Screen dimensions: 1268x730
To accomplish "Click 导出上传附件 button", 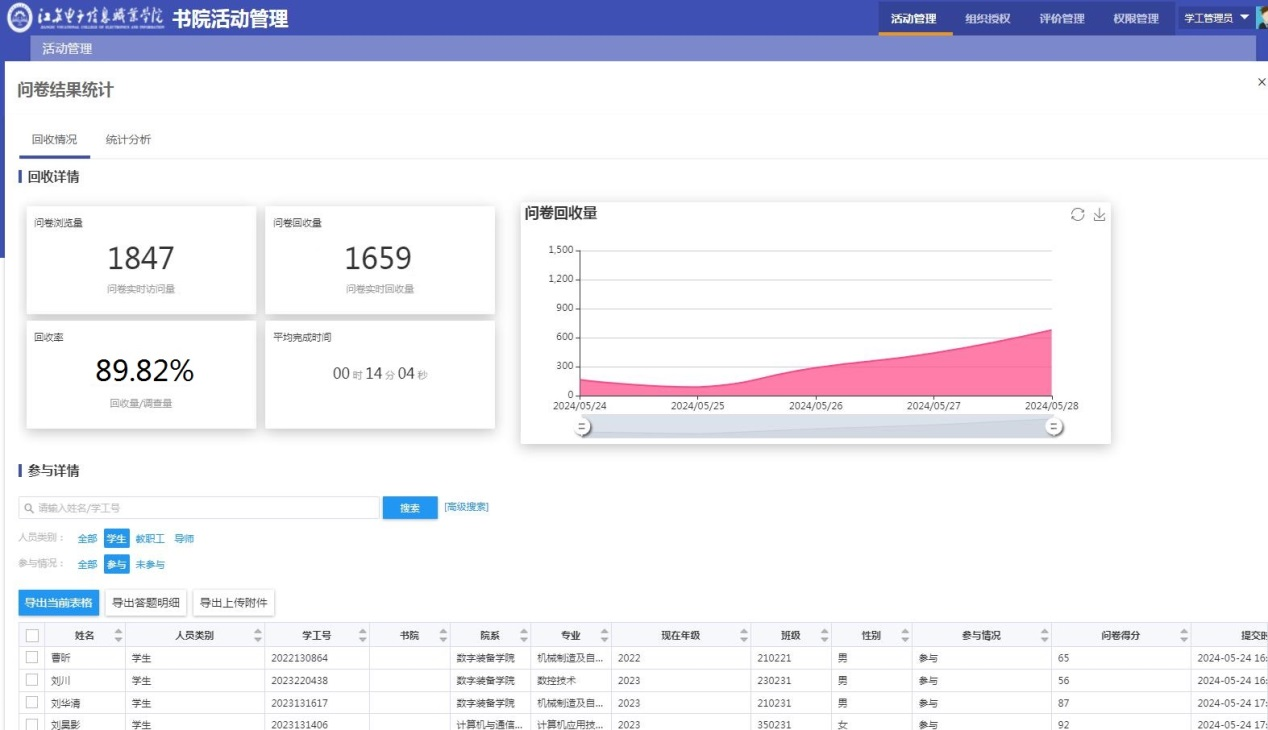I will click(233, 602).
